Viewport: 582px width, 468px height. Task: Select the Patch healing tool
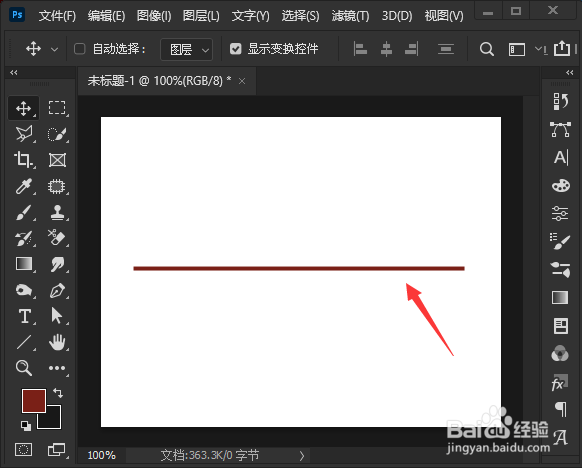pos(56,186)
